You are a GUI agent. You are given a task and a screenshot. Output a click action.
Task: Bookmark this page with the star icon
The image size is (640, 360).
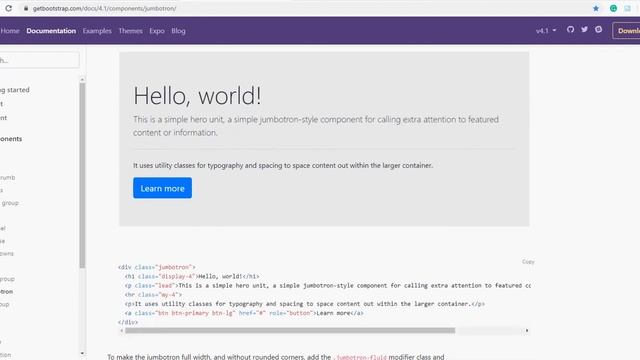(x=596, y=8)
